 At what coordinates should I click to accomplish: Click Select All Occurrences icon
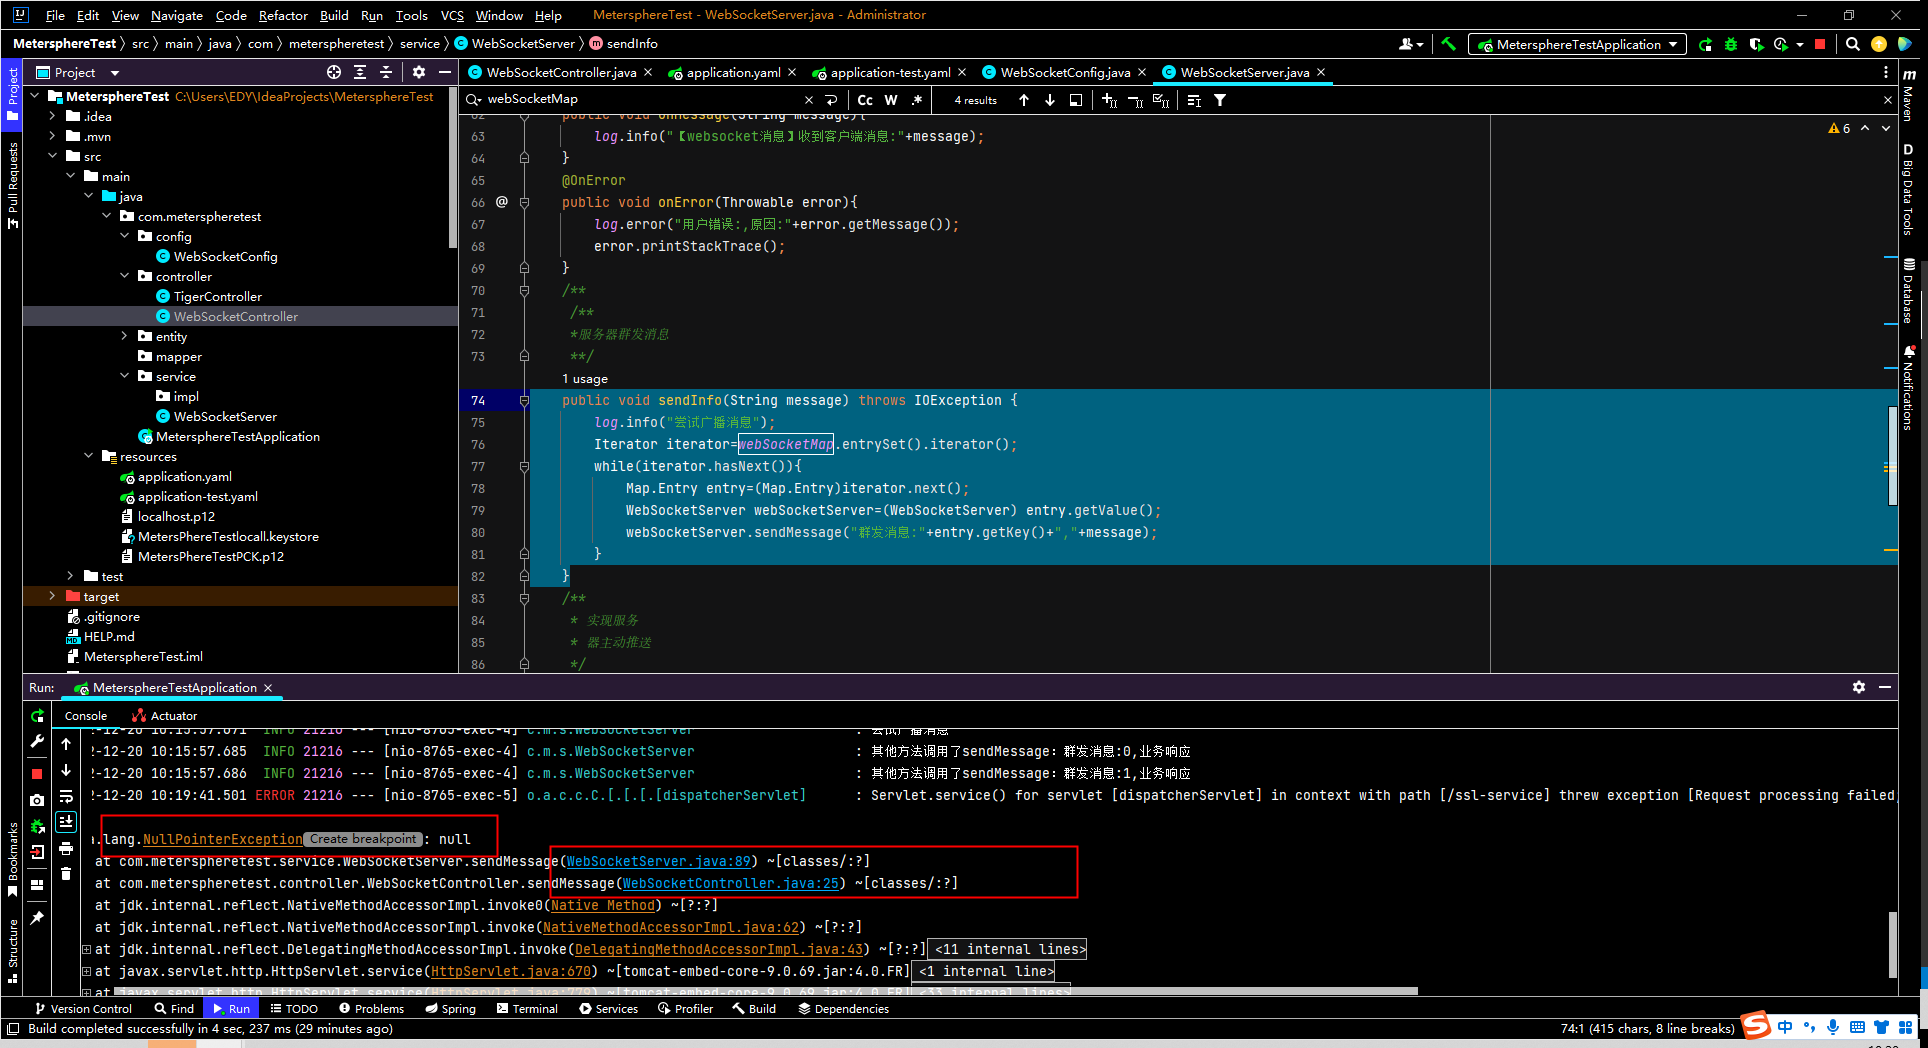(x=1161, y=100)
